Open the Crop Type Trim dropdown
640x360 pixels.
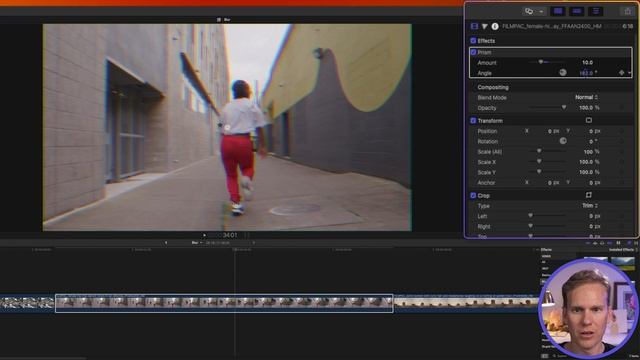pos(590,206)
